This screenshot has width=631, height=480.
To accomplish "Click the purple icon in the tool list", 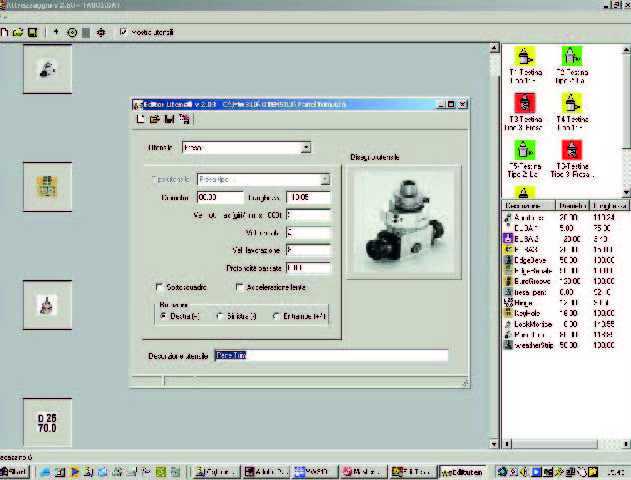I will pyautogui.click(x=508, y=239).
